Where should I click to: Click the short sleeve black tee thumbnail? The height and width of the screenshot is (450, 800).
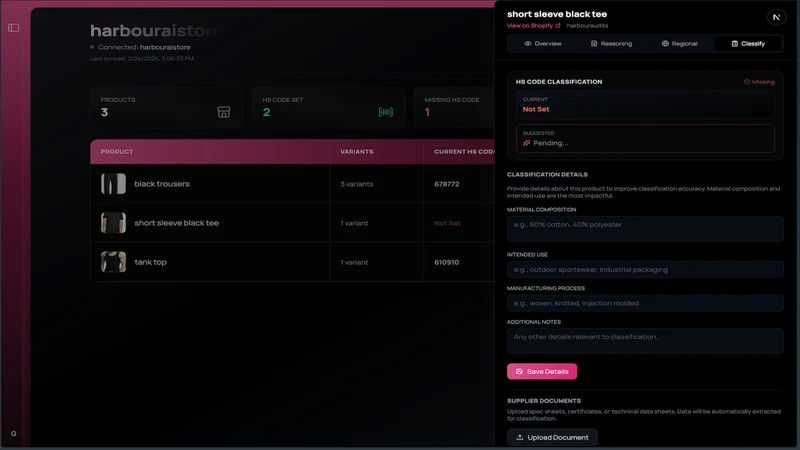113,223
